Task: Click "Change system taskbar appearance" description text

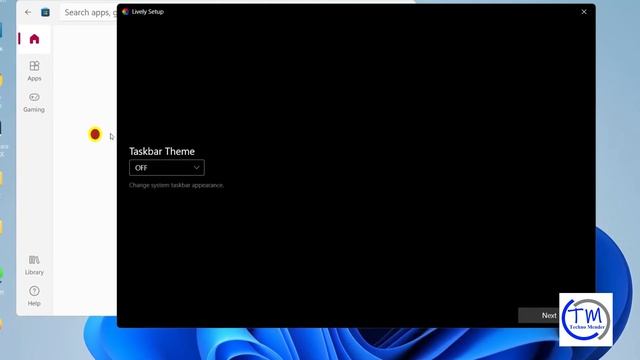Action: (176, 185)
